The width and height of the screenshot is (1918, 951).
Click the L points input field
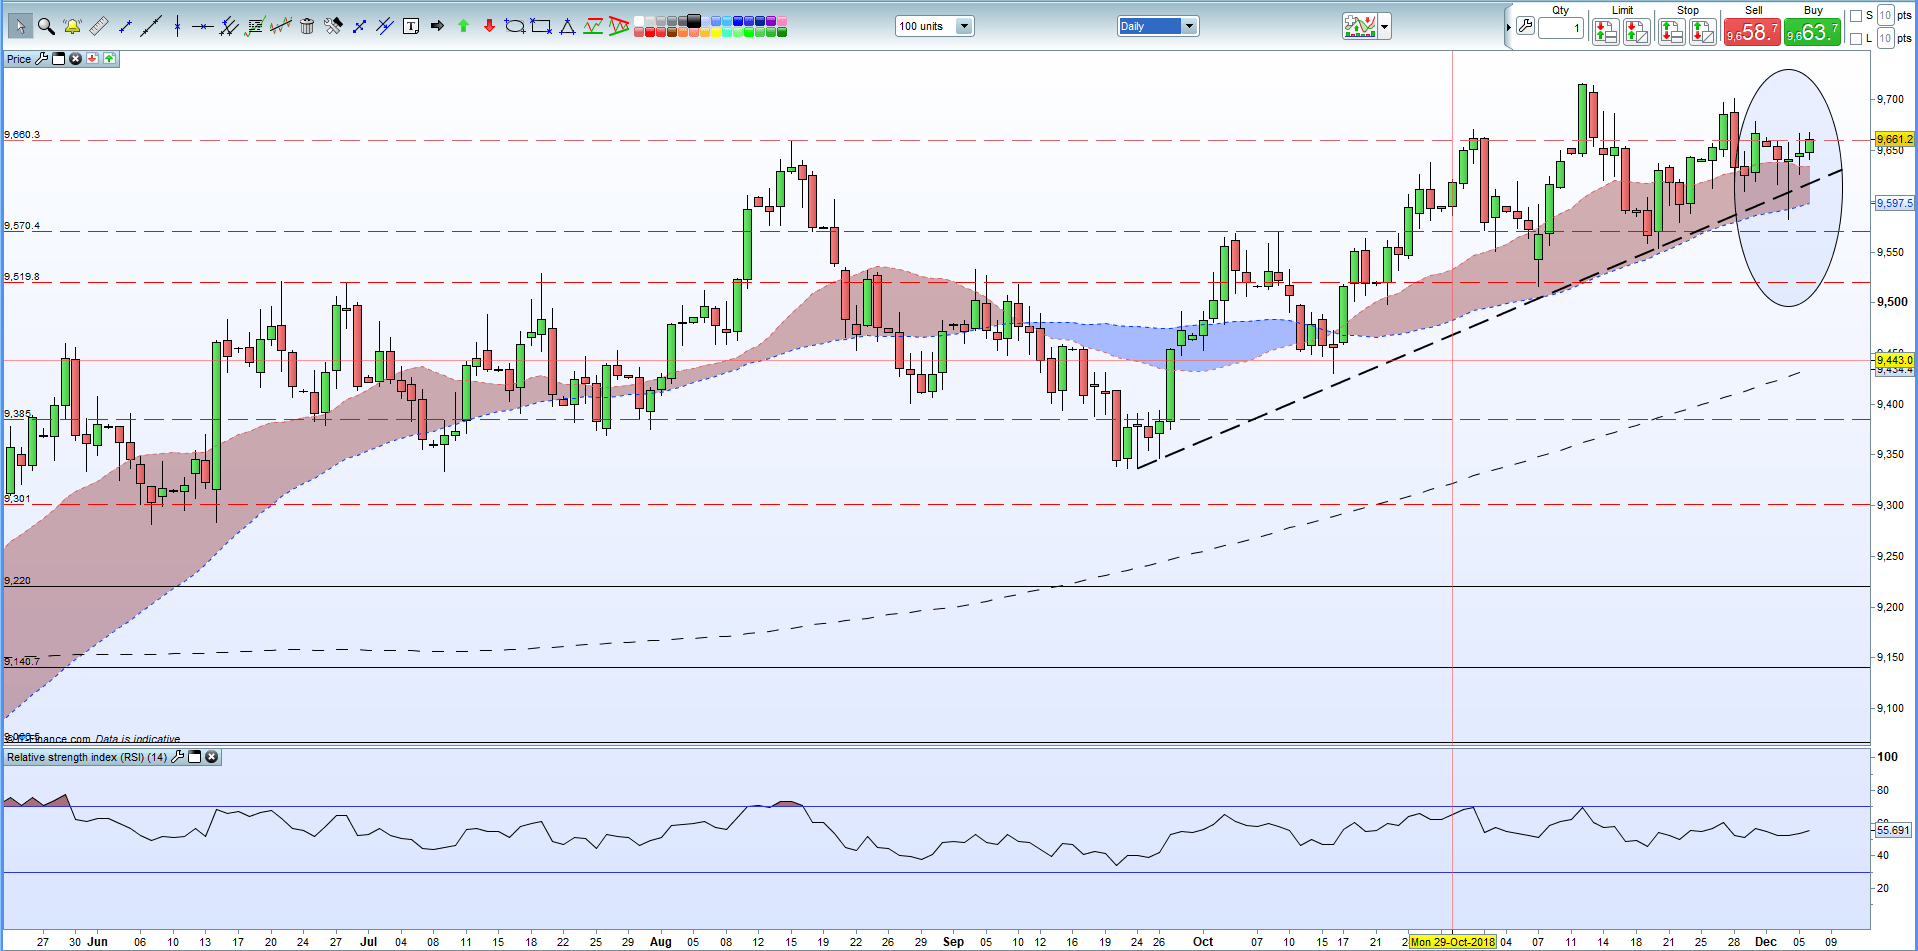point(1886,39)
